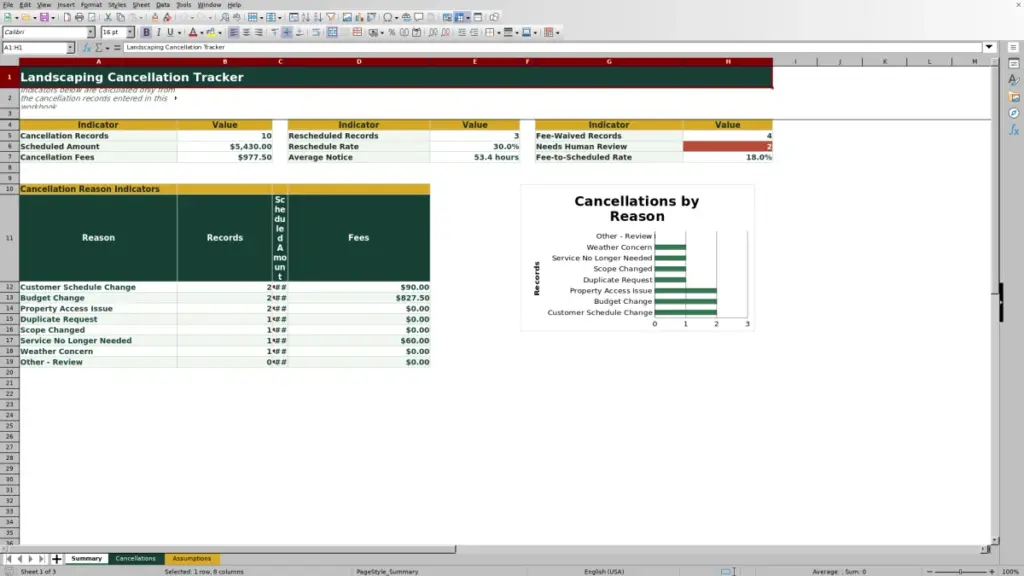Toggle bold formatting
This screenshot has height=576, width=1024.
[x=146, y=33]
